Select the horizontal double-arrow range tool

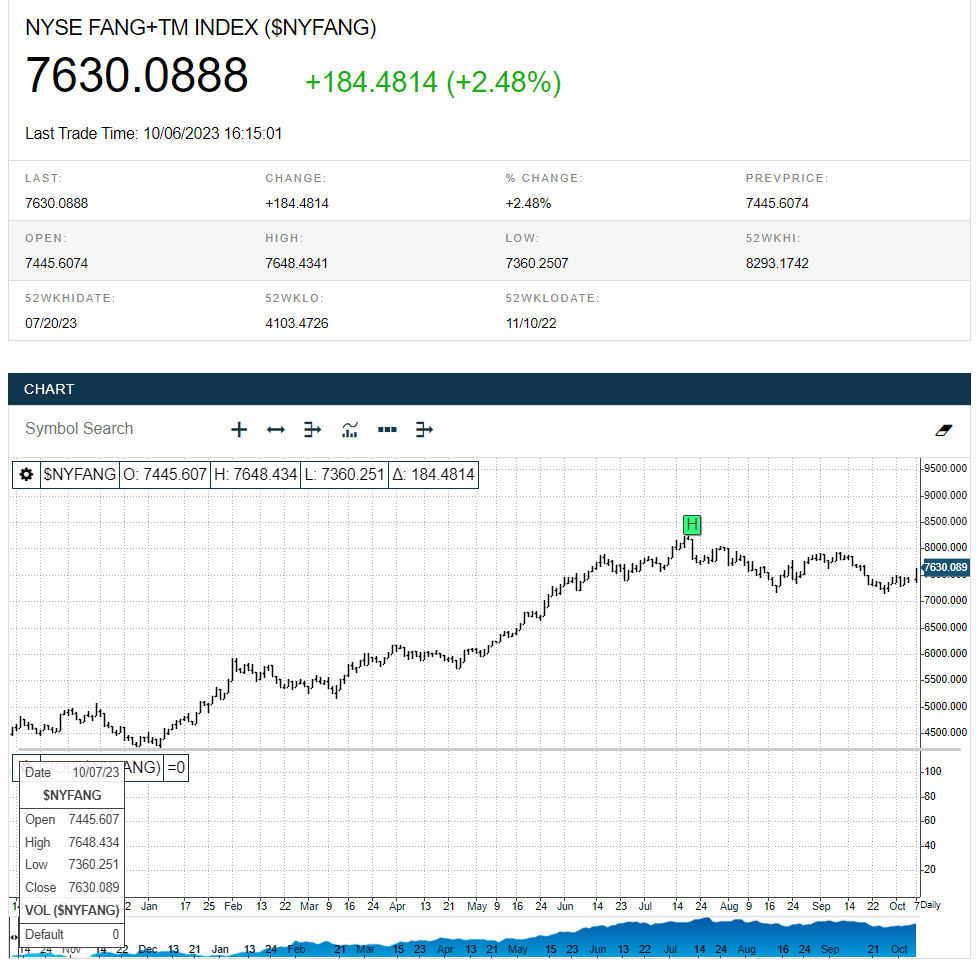pos(276,429)
